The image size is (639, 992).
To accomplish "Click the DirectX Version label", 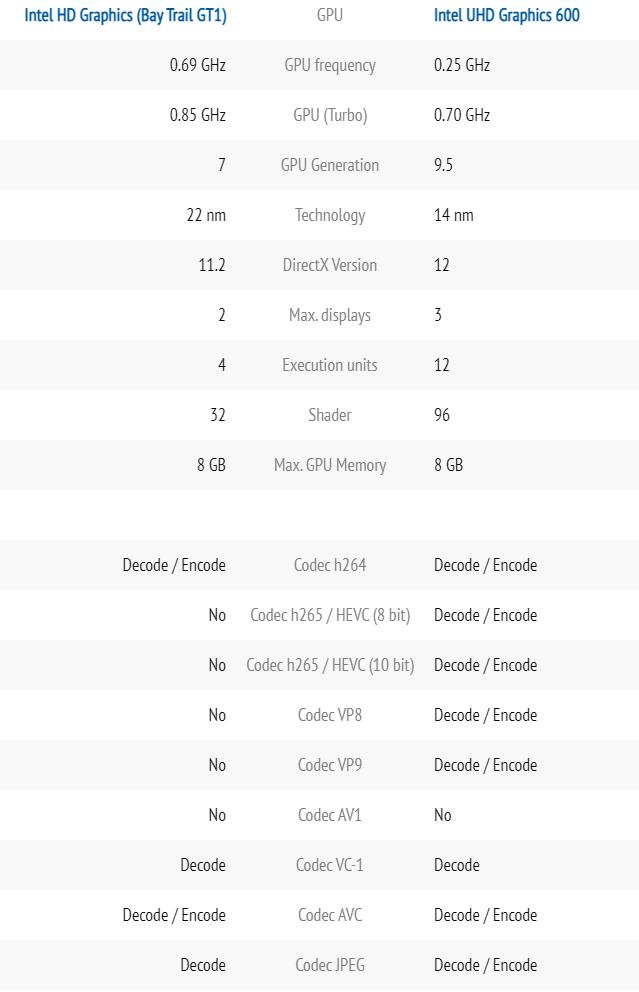I will [330, 265].
